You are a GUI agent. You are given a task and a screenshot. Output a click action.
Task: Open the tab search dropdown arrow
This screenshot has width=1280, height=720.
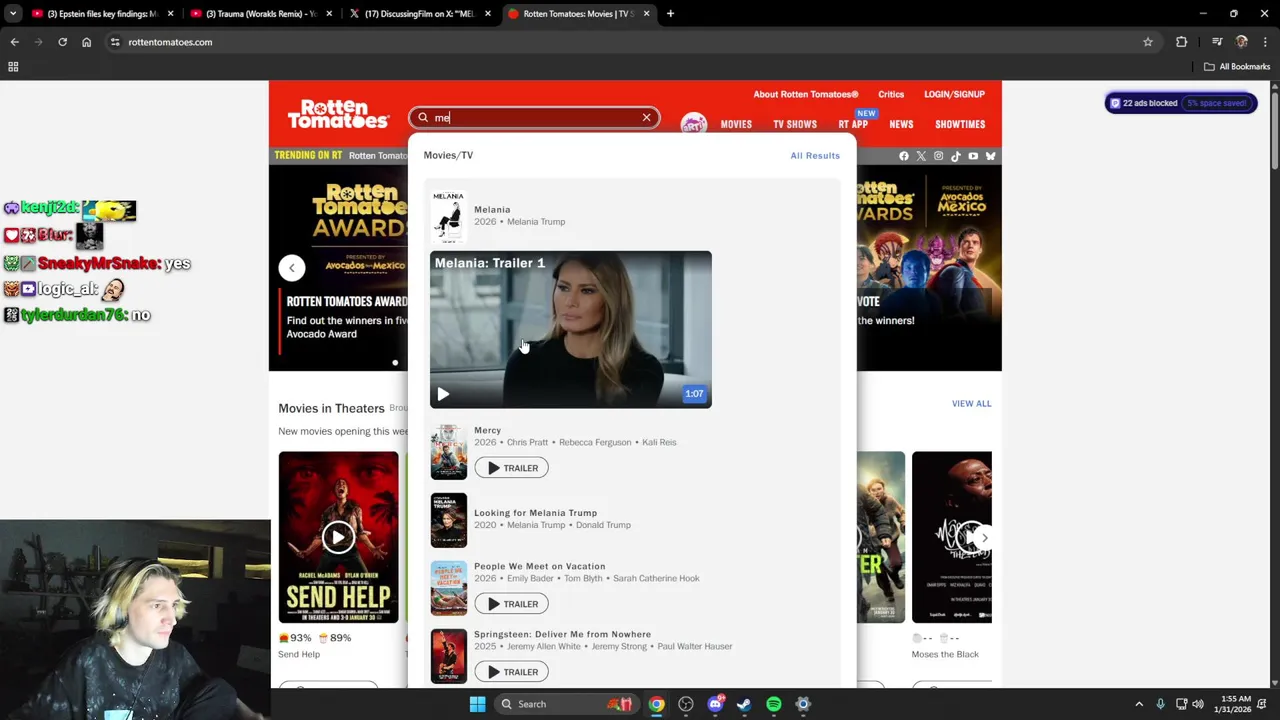(x=12, y=14)
